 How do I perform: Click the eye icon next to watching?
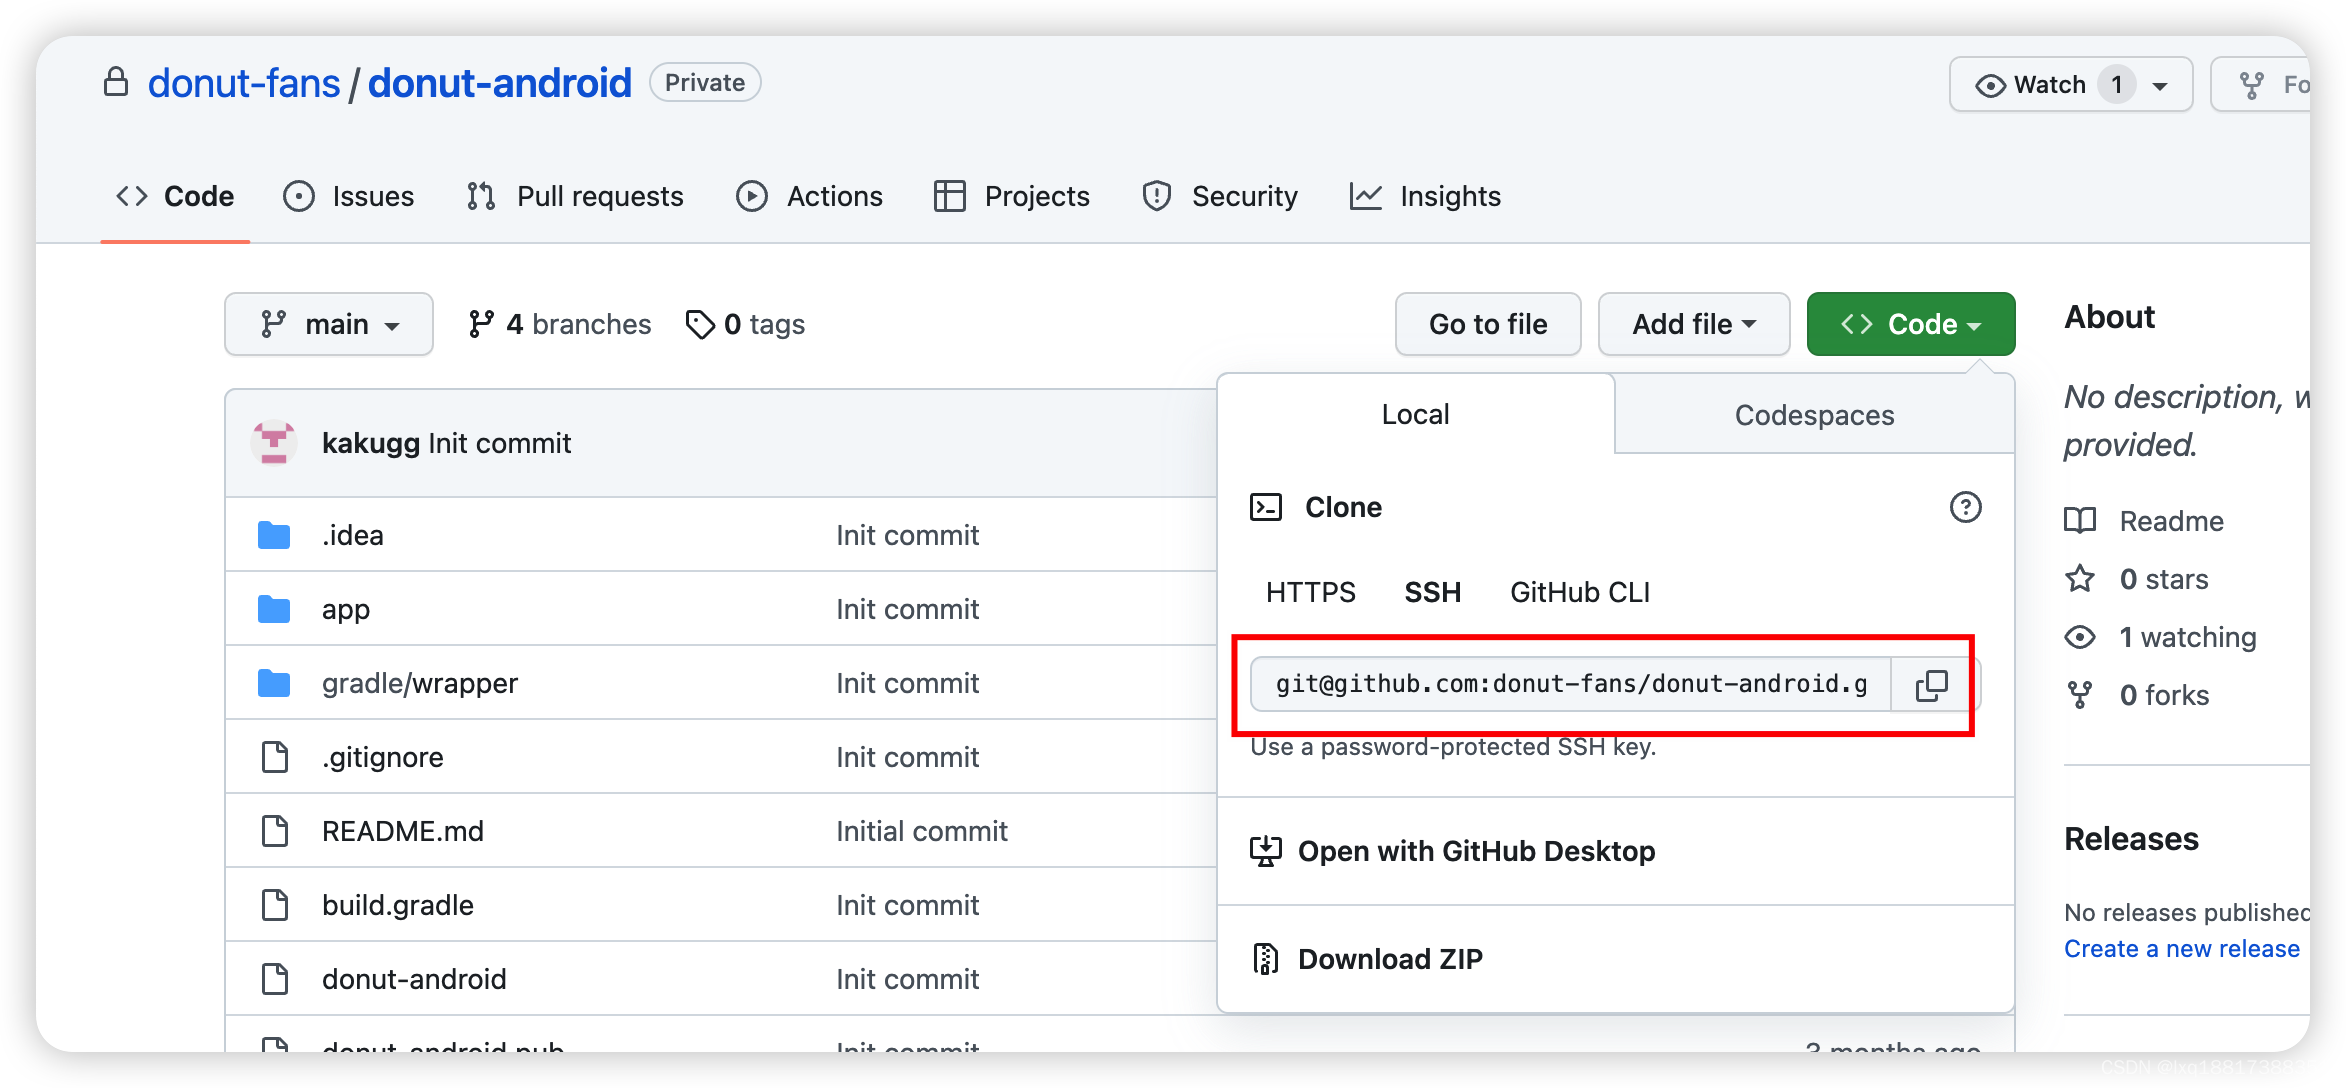[2080, 637]
